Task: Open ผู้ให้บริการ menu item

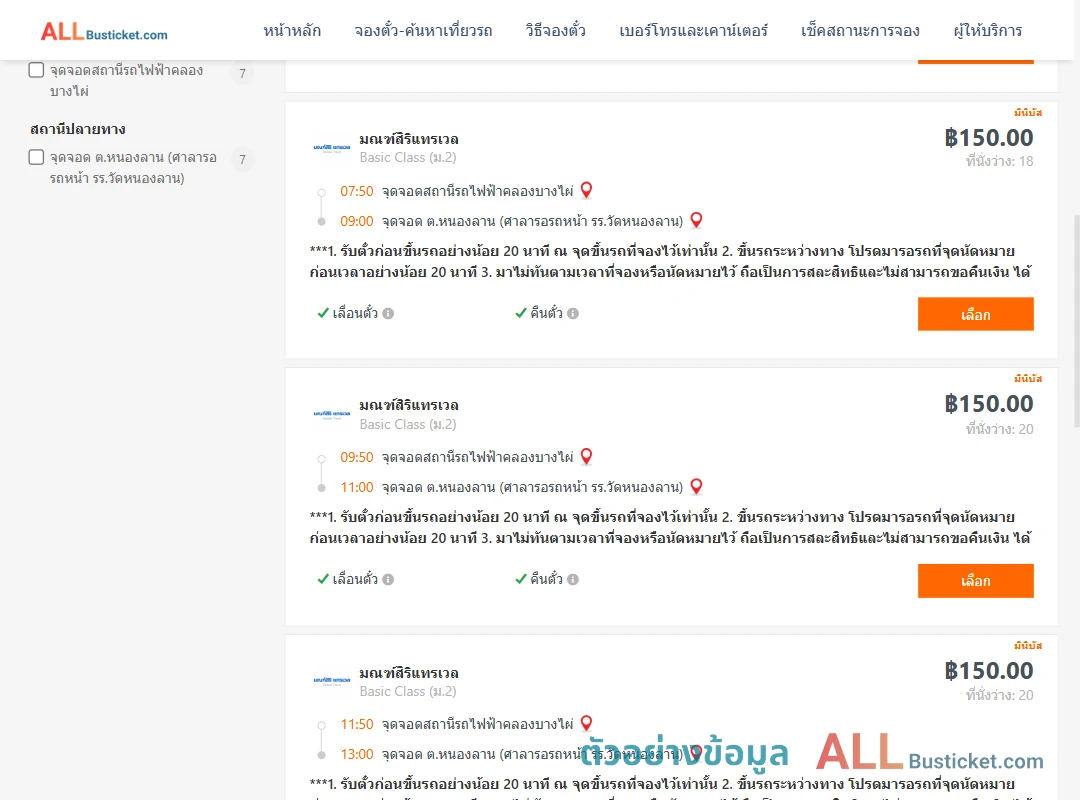Action: [988, 31]
